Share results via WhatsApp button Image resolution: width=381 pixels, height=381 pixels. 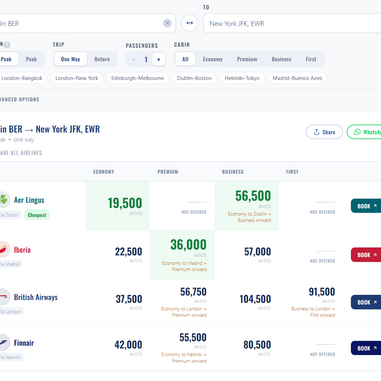click(x=364, y=132)
